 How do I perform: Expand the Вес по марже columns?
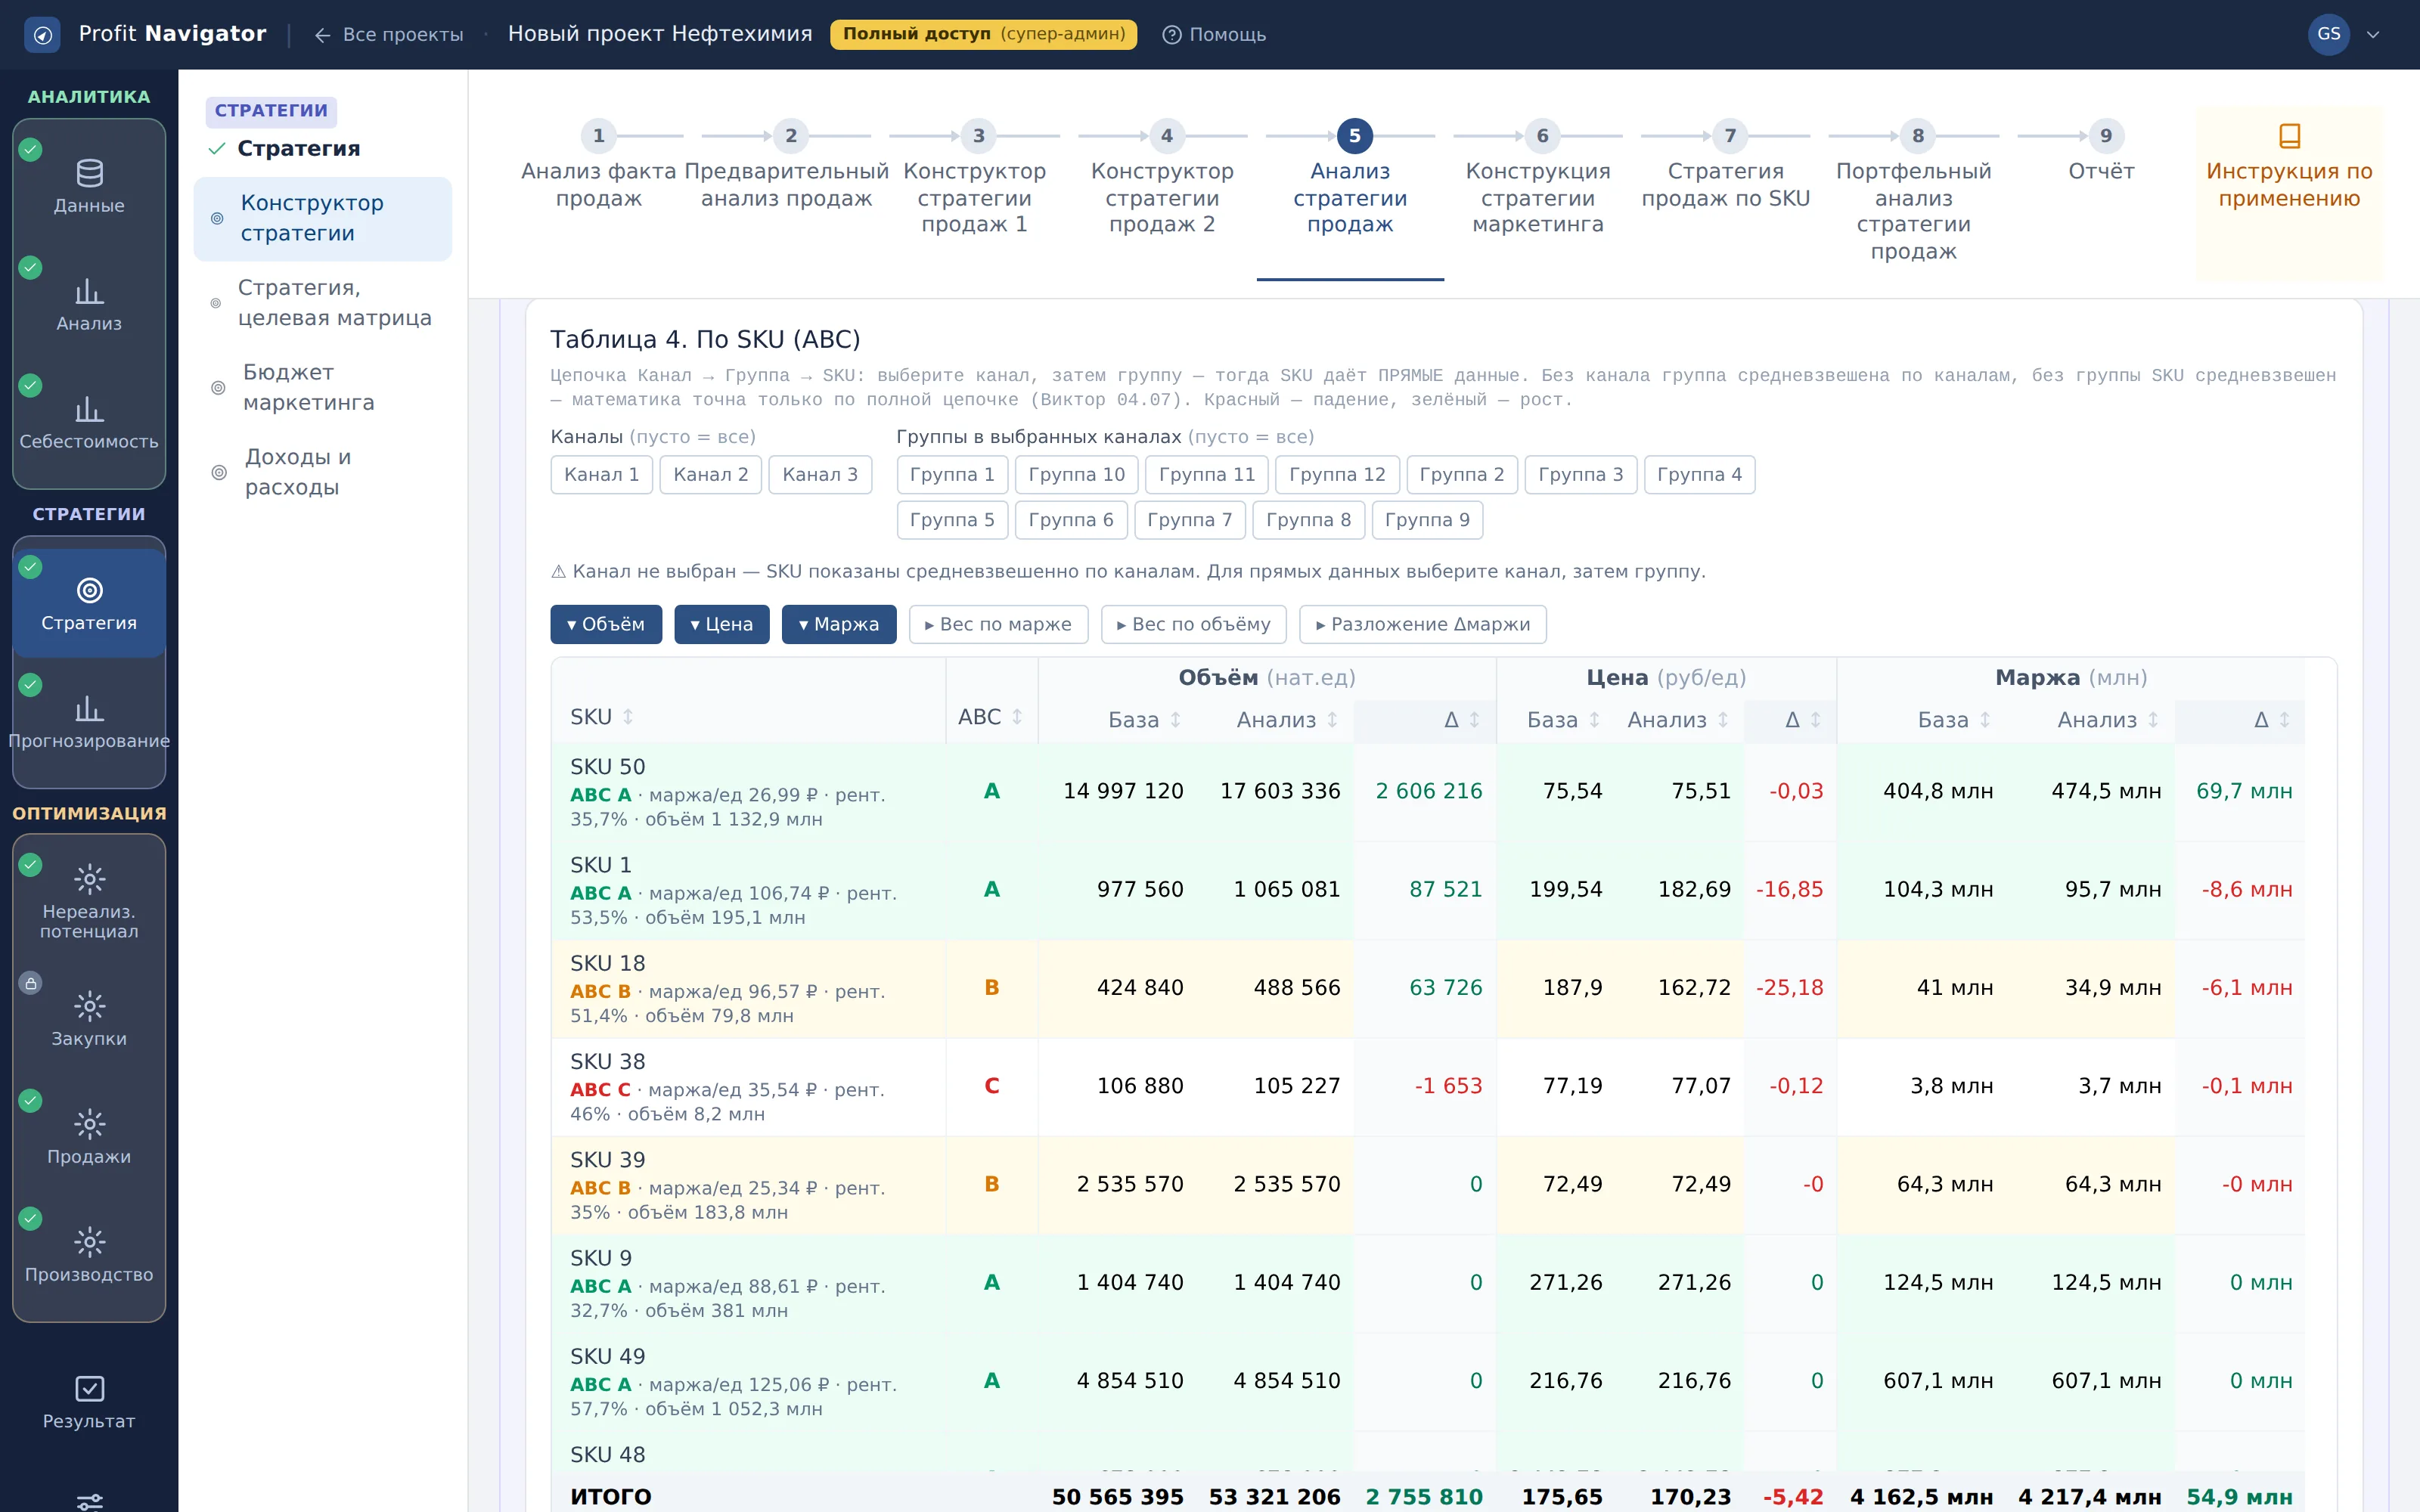coord(998,625)
